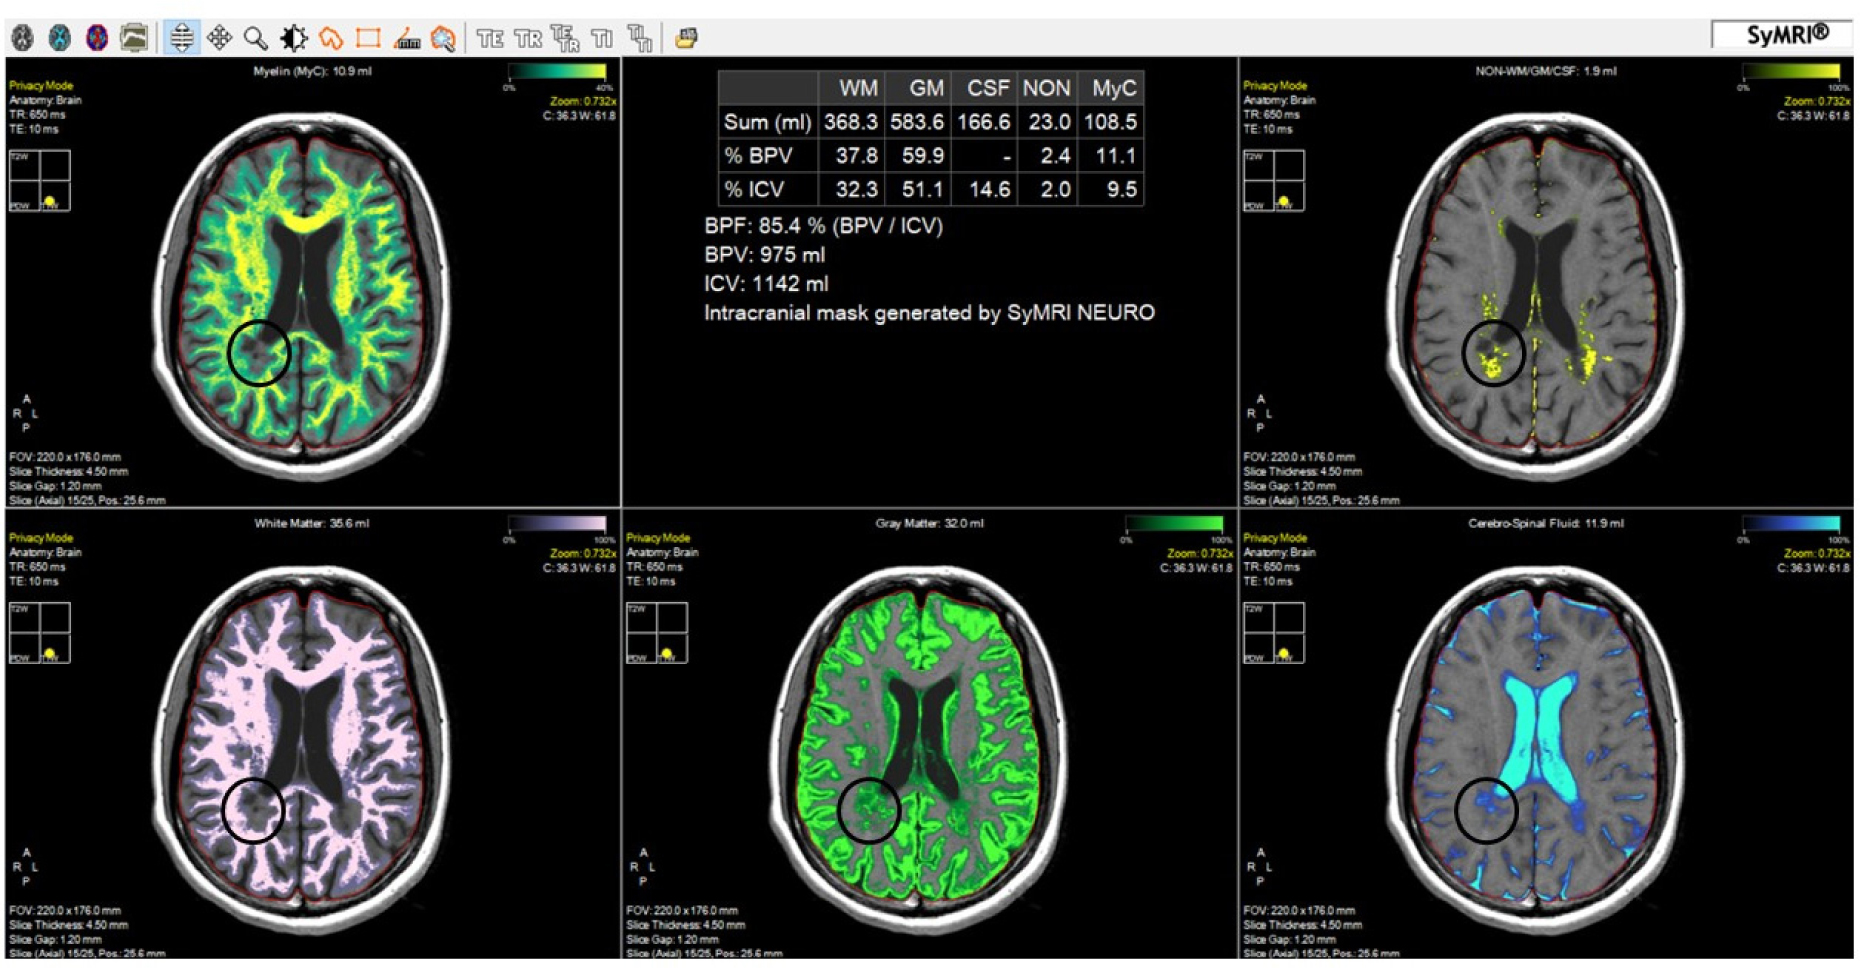Click the Myelin color scale bar
Viewport: 1860px width, 968px height.
point(557,72)
